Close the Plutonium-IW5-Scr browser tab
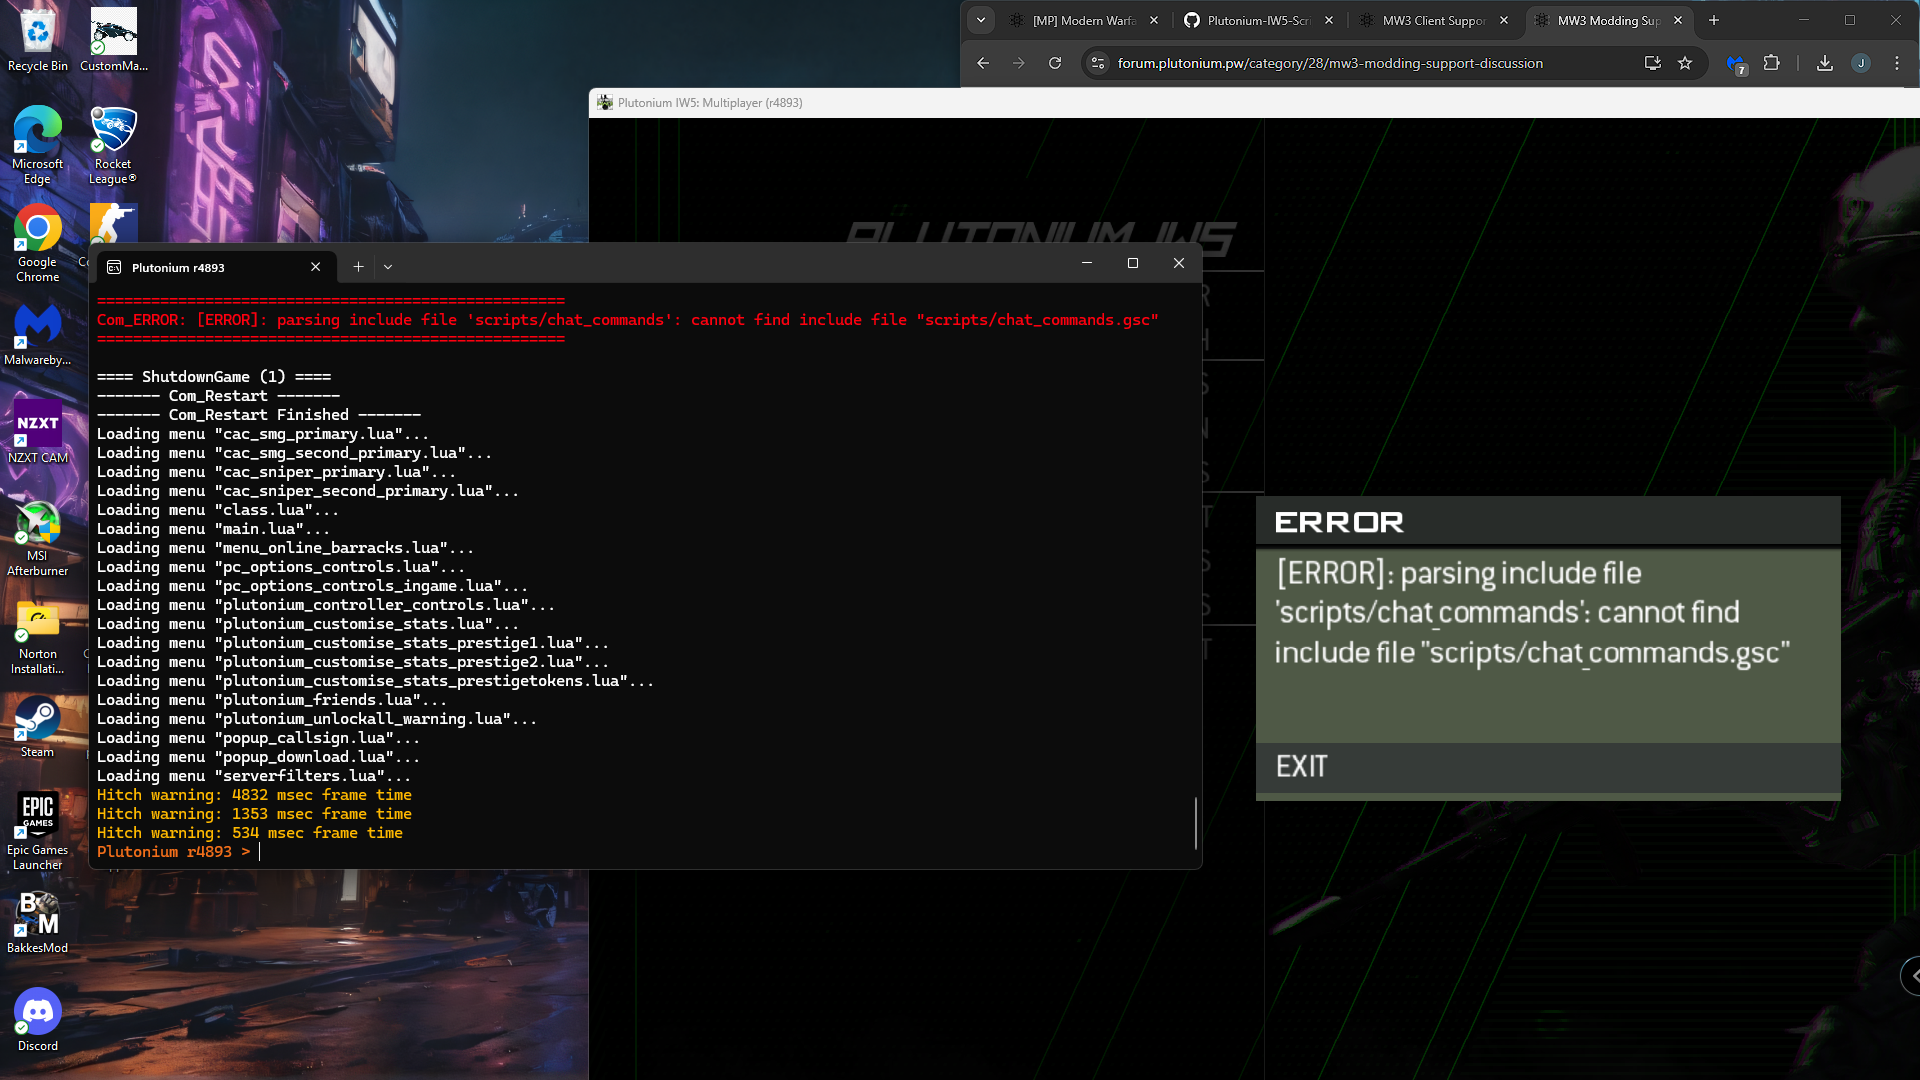The width and height of the screenshot is (1920, 1080). coord(1329,20)
